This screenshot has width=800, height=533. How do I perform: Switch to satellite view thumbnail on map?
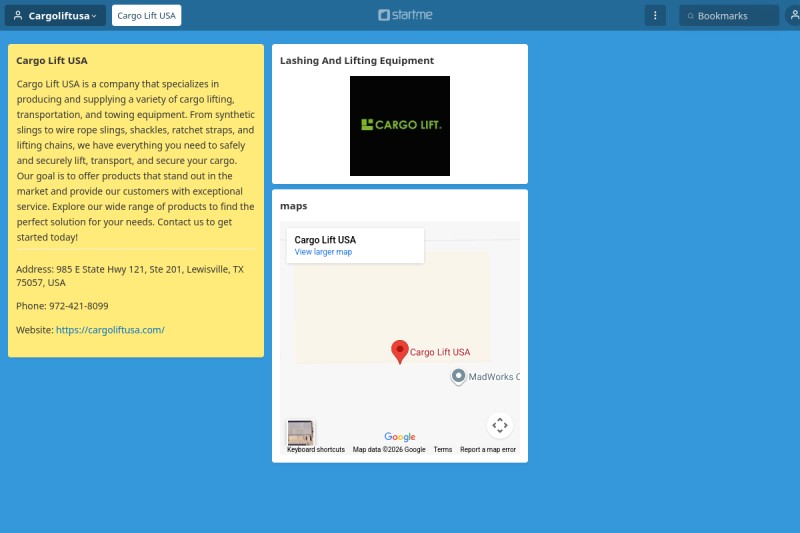300,433
